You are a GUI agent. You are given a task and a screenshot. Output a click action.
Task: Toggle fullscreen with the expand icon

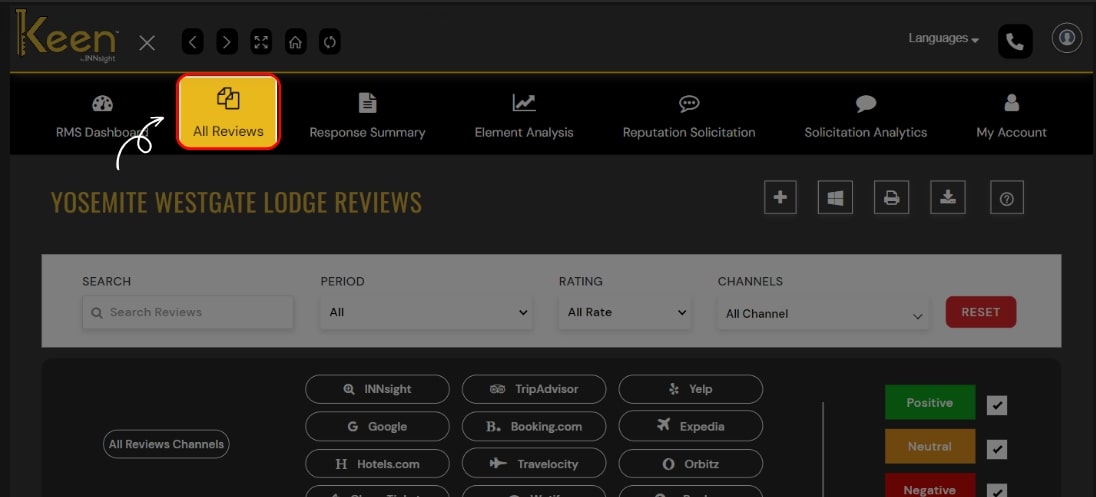click(261, 42)
